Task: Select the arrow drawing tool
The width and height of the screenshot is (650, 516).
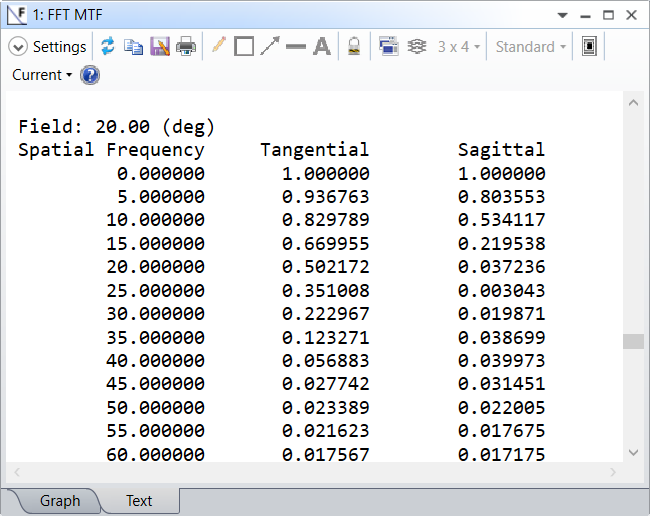Action: [x=270, y=46]
